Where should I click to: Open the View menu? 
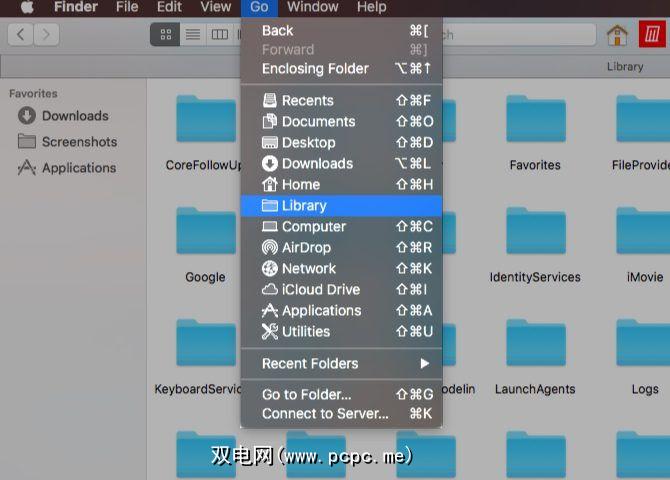(216, 7)
